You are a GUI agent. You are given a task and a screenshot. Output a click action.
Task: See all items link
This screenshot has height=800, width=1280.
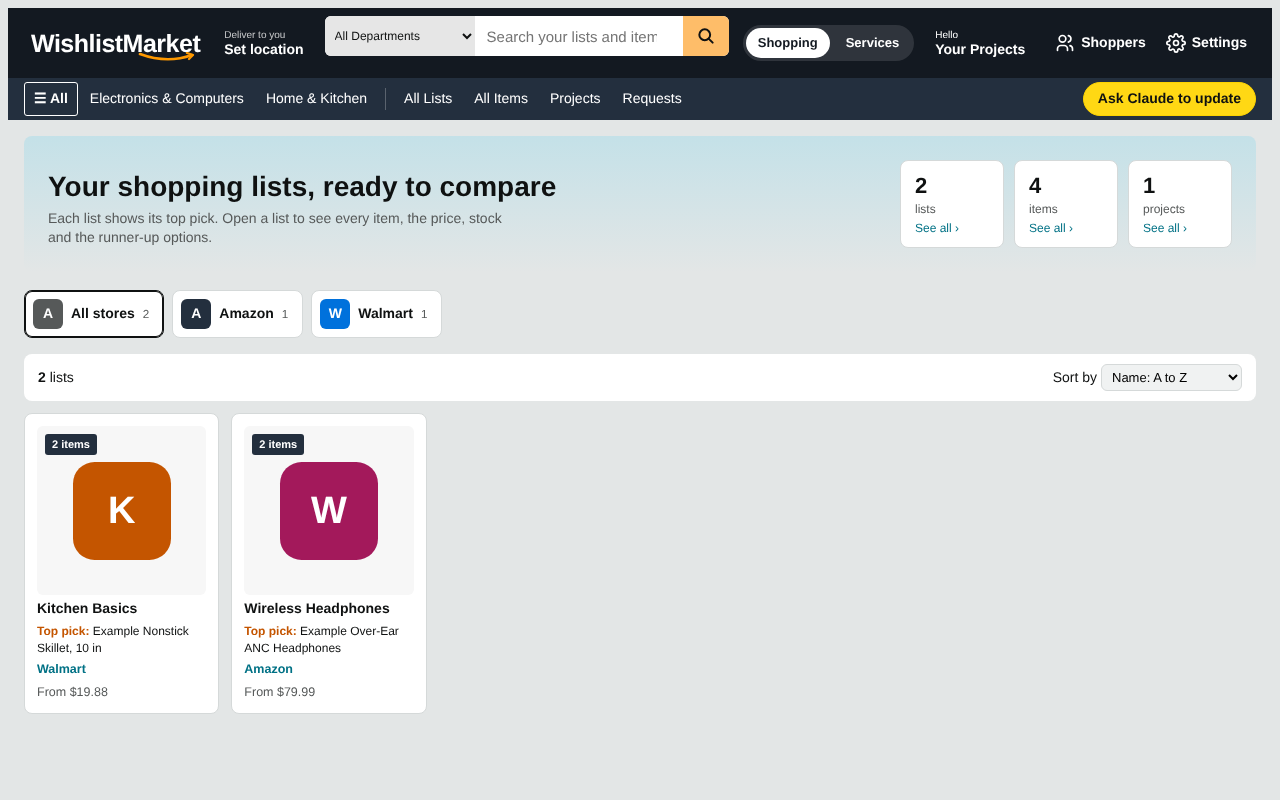click(1051, 228)
